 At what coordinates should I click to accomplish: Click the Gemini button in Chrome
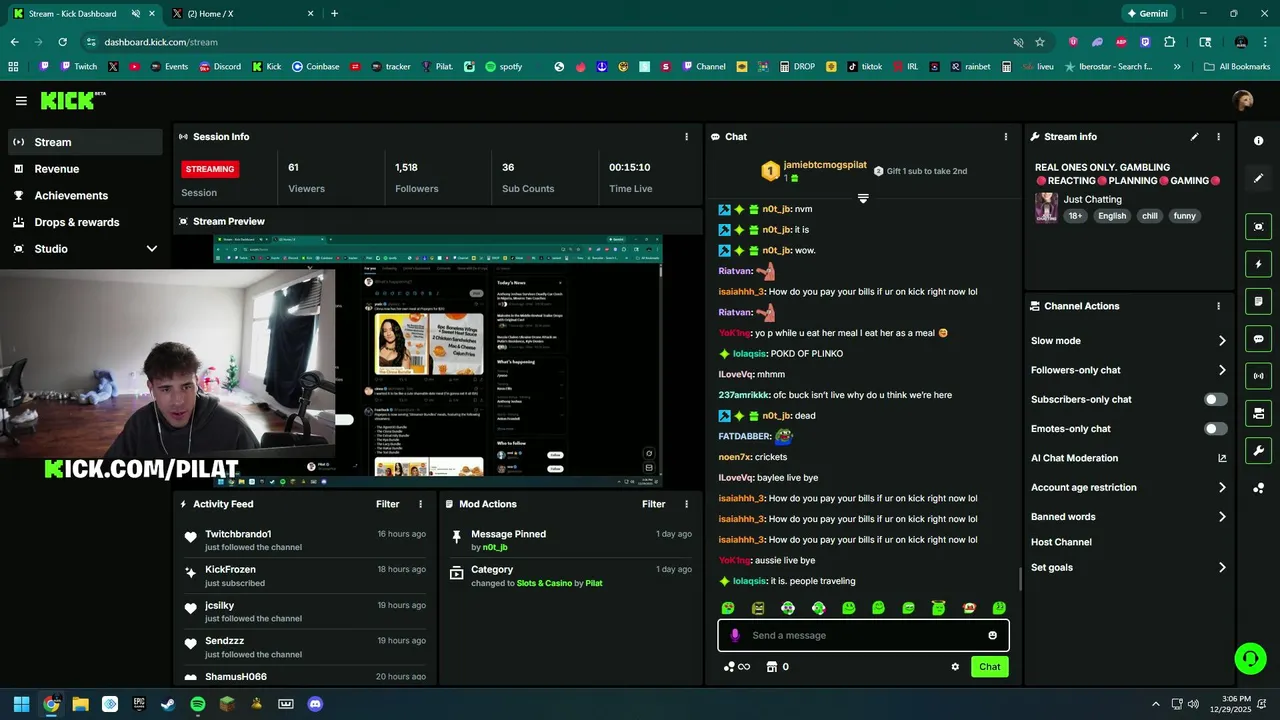[x=1148, y=14]
